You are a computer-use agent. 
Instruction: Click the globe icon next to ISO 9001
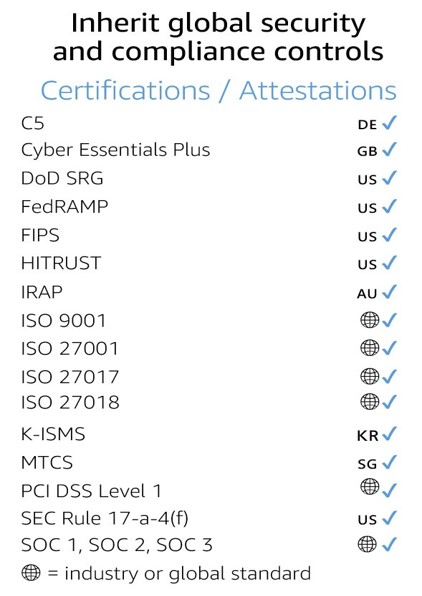pyautogui.click(x=369, y=320)
